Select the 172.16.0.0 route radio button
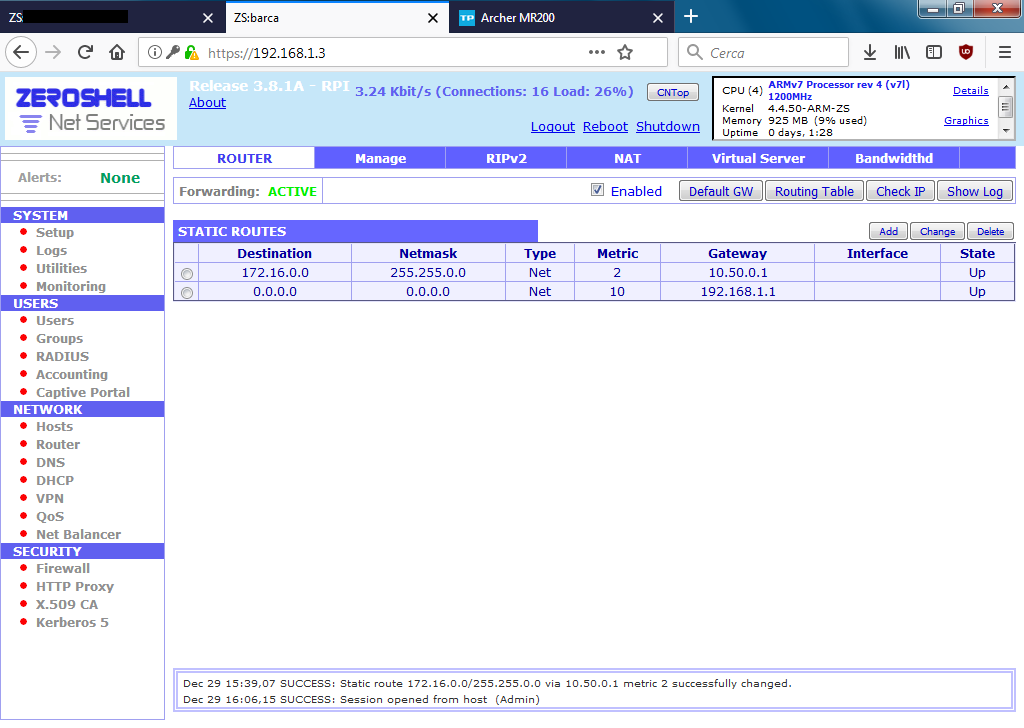 tap(186, 274)
